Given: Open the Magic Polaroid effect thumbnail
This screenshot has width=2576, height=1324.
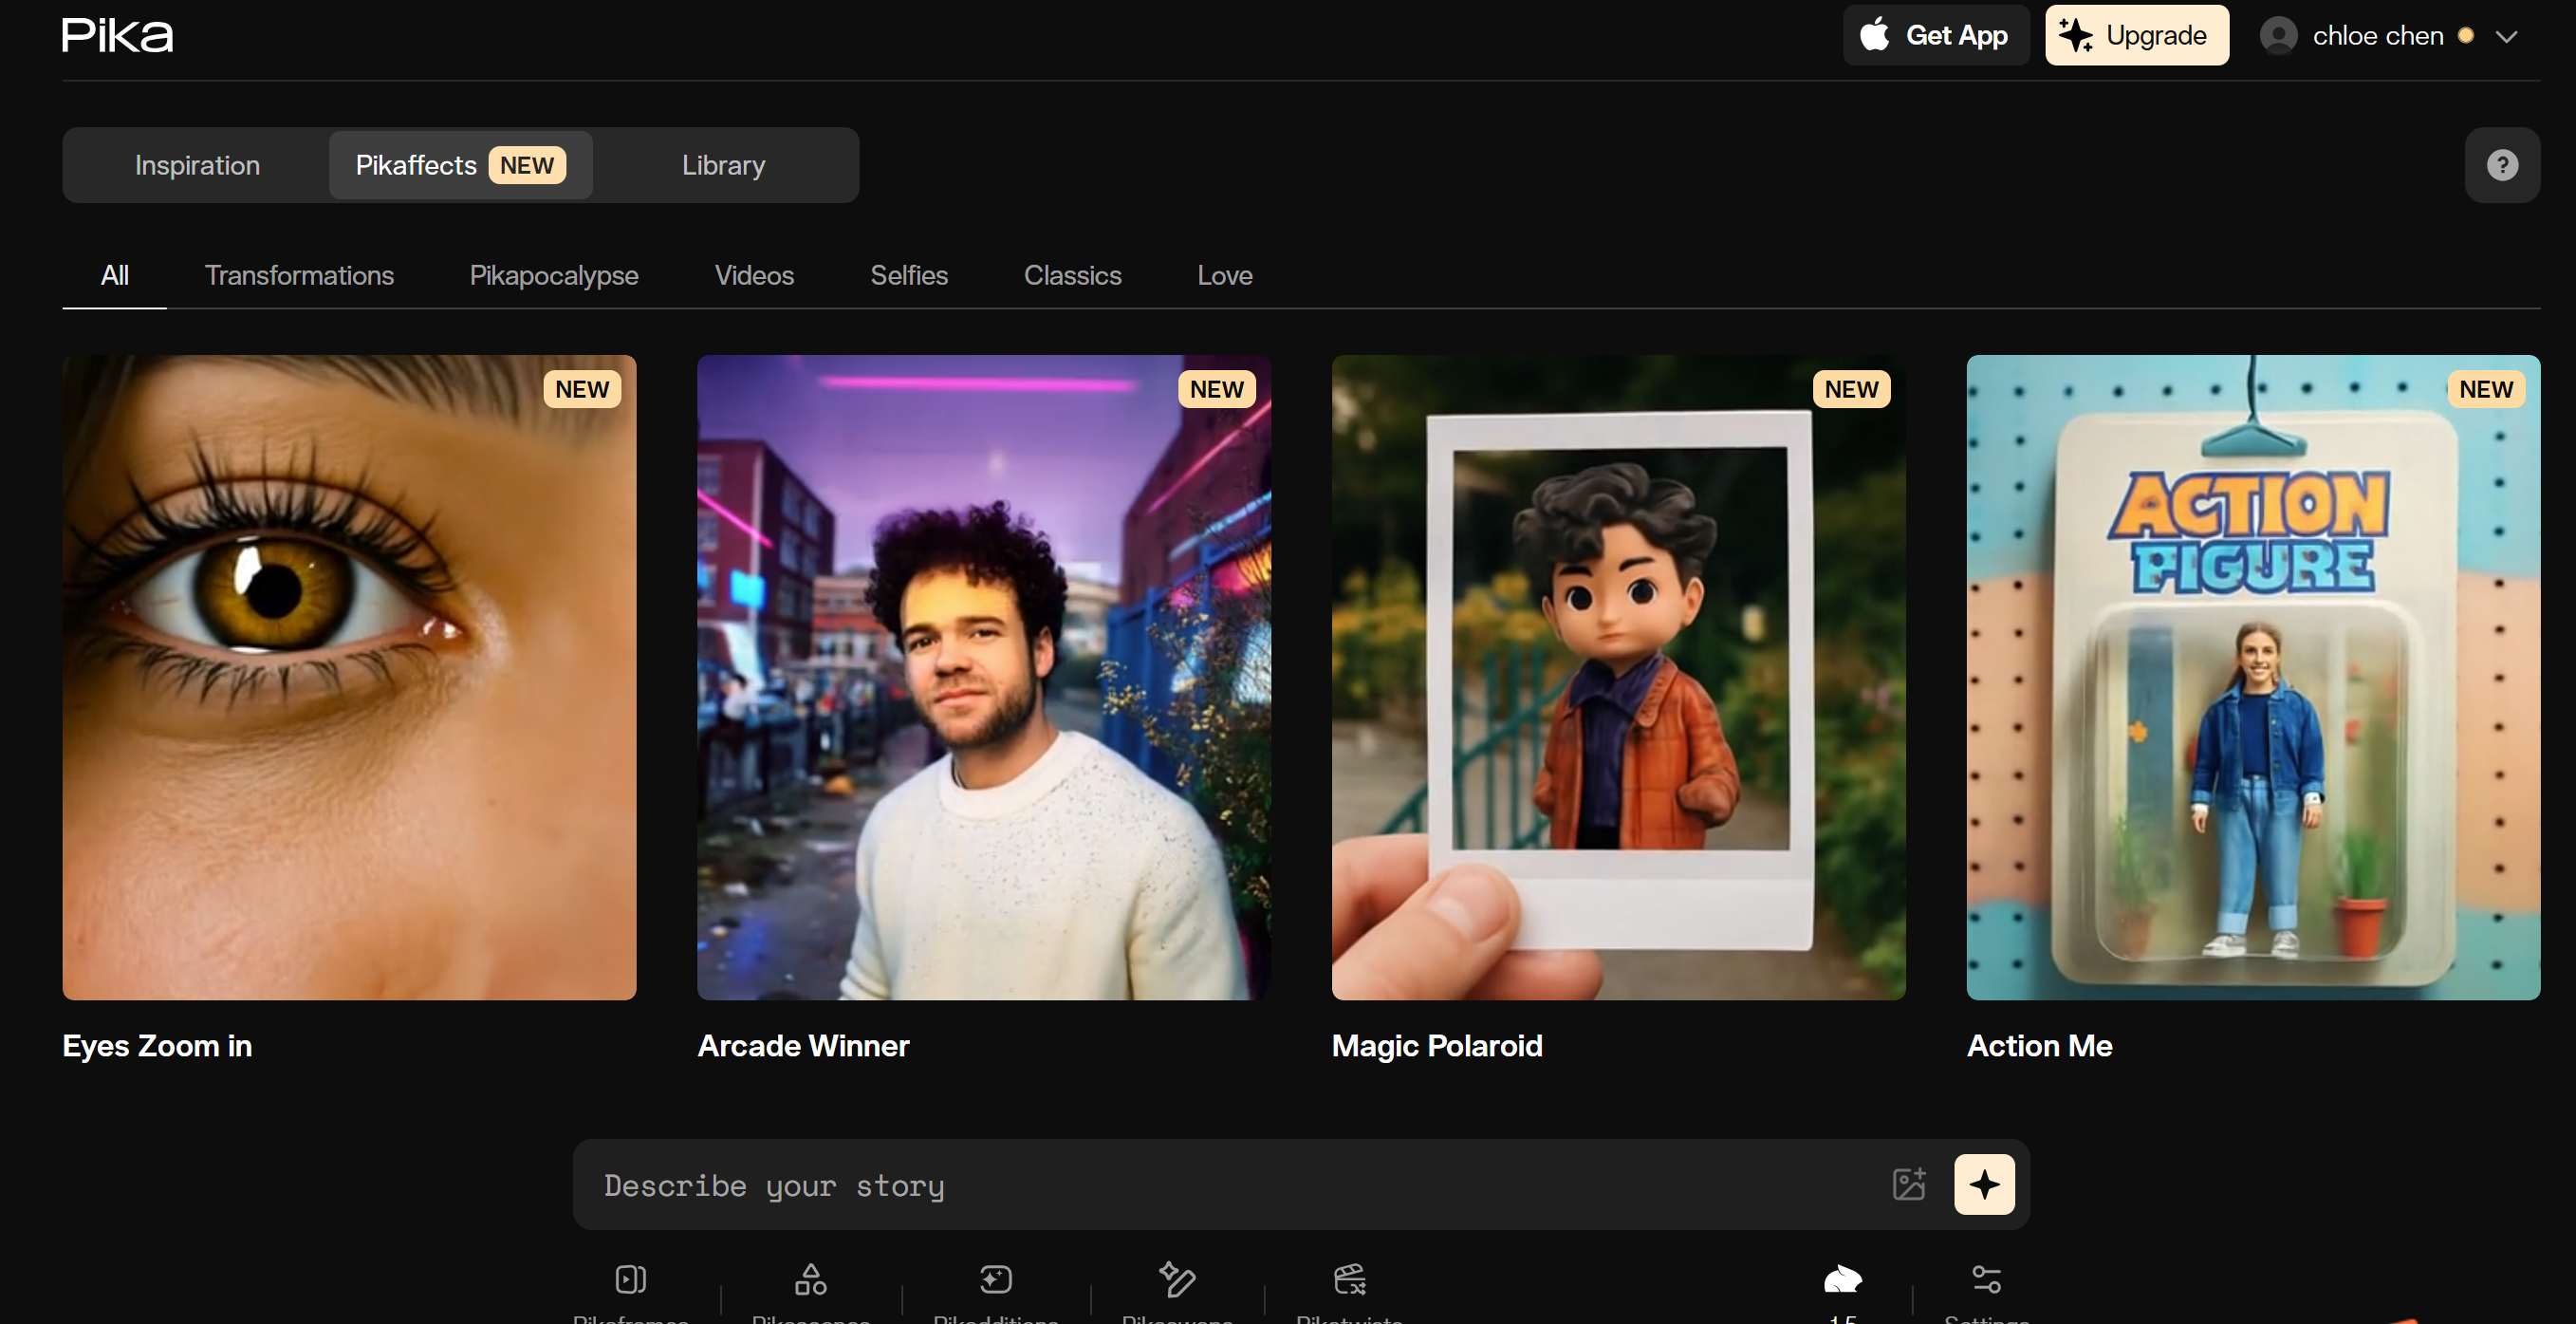Looking at the screenshot, I should [1617, 677].
